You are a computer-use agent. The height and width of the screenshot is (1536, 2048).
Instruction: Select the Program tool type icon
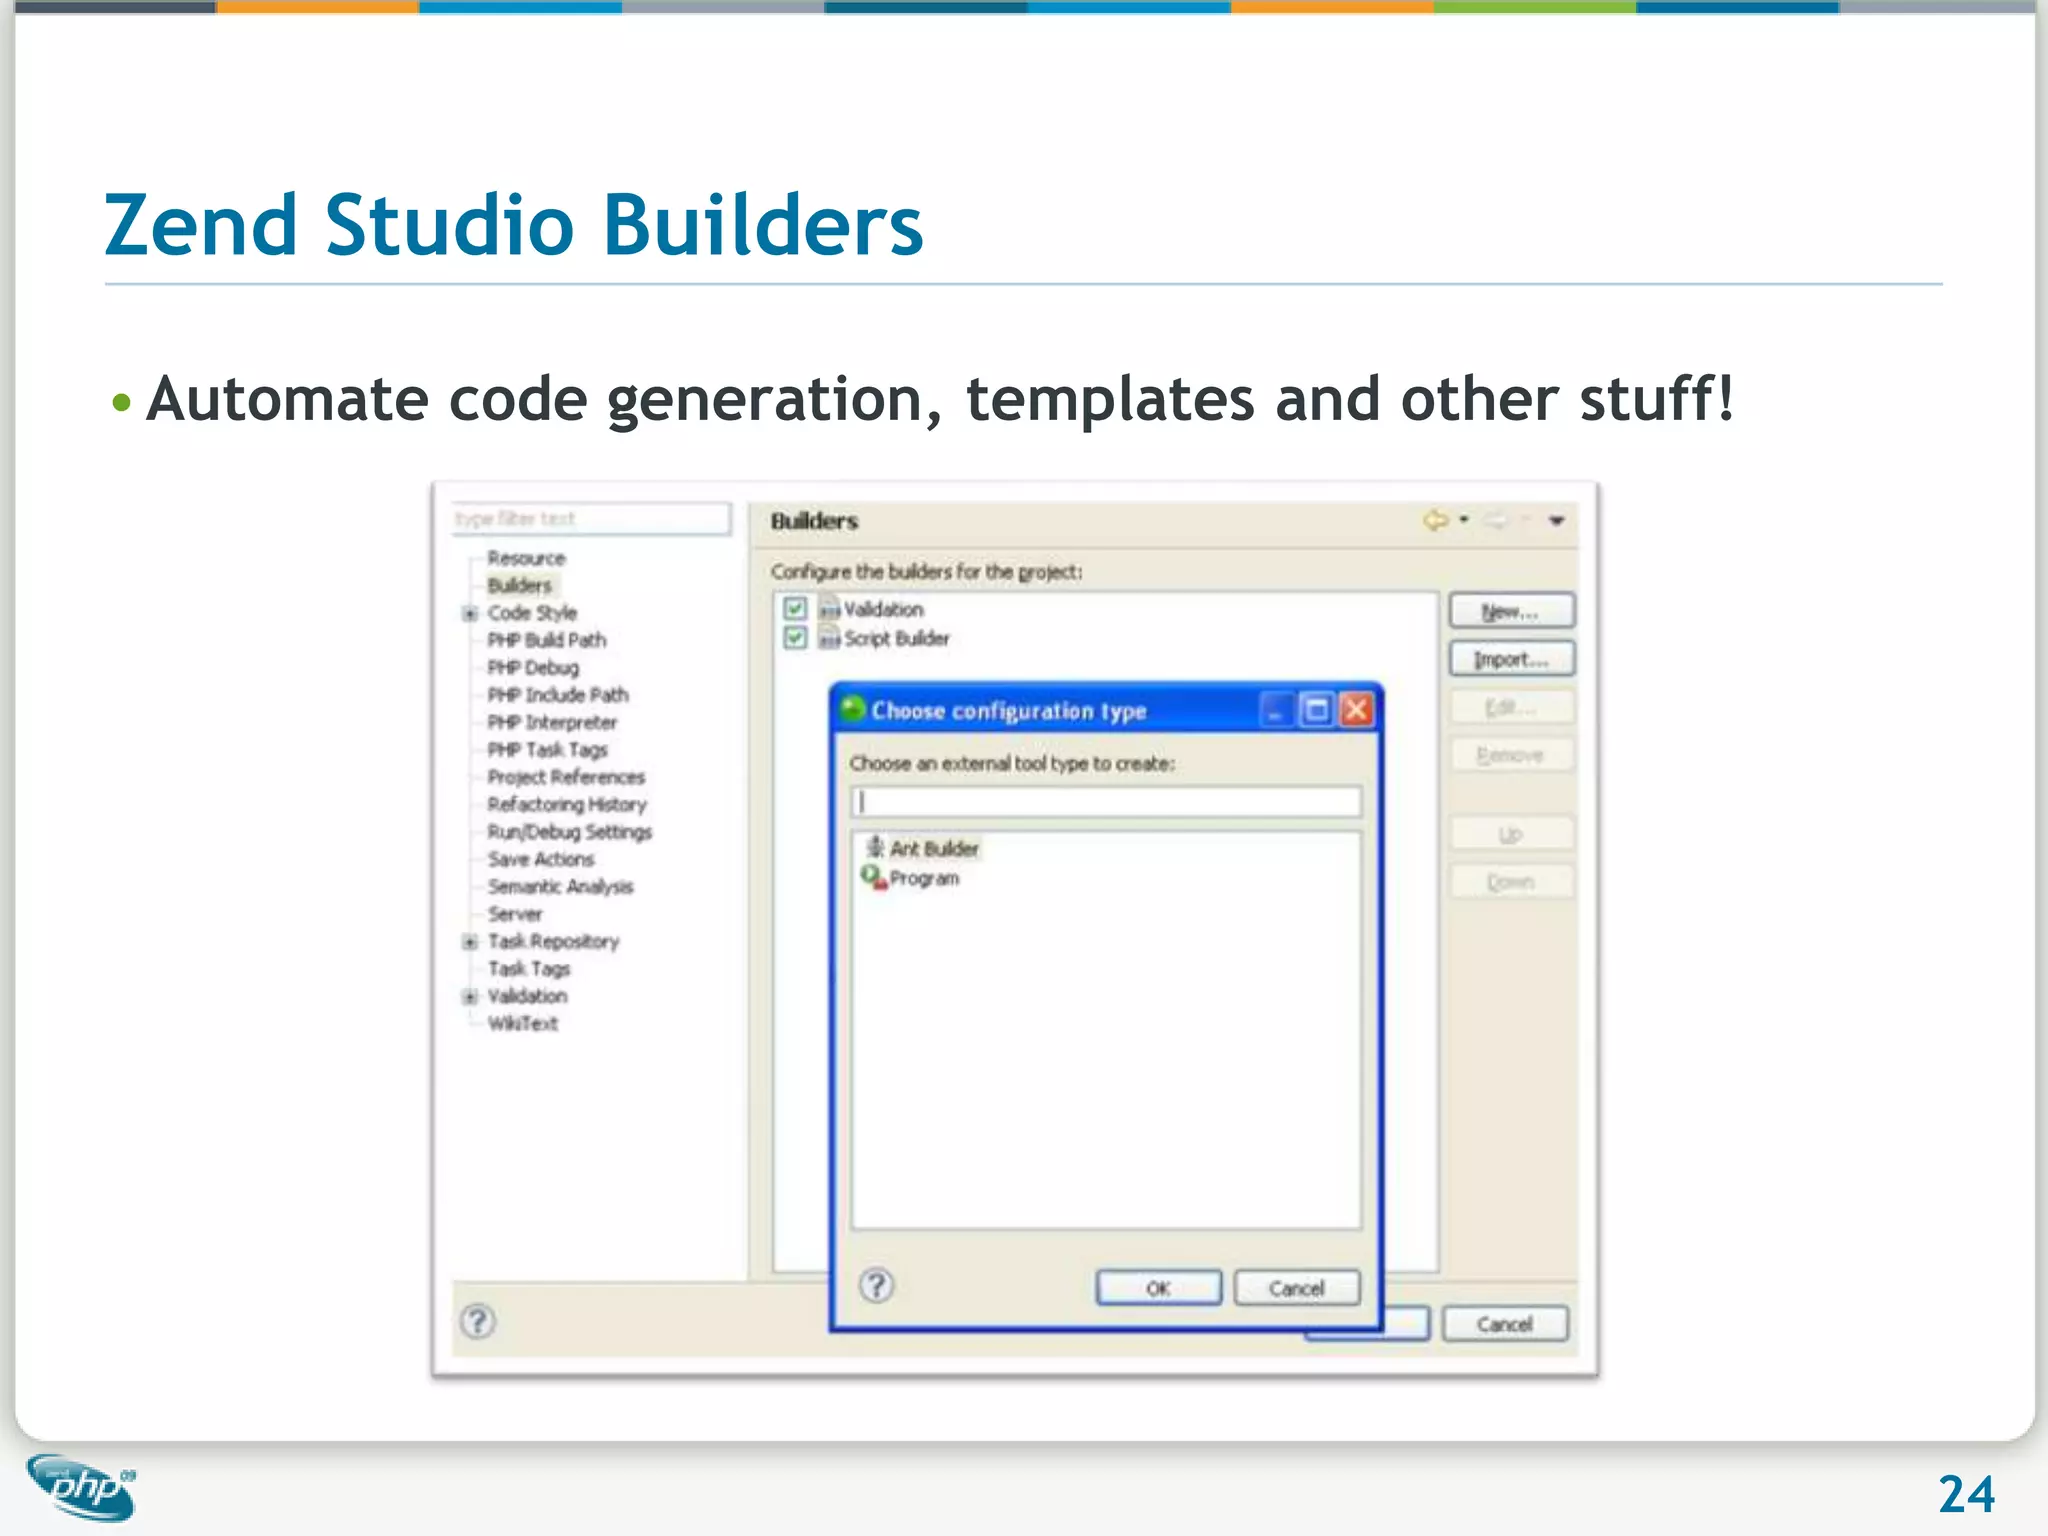[x=874, y=877]
